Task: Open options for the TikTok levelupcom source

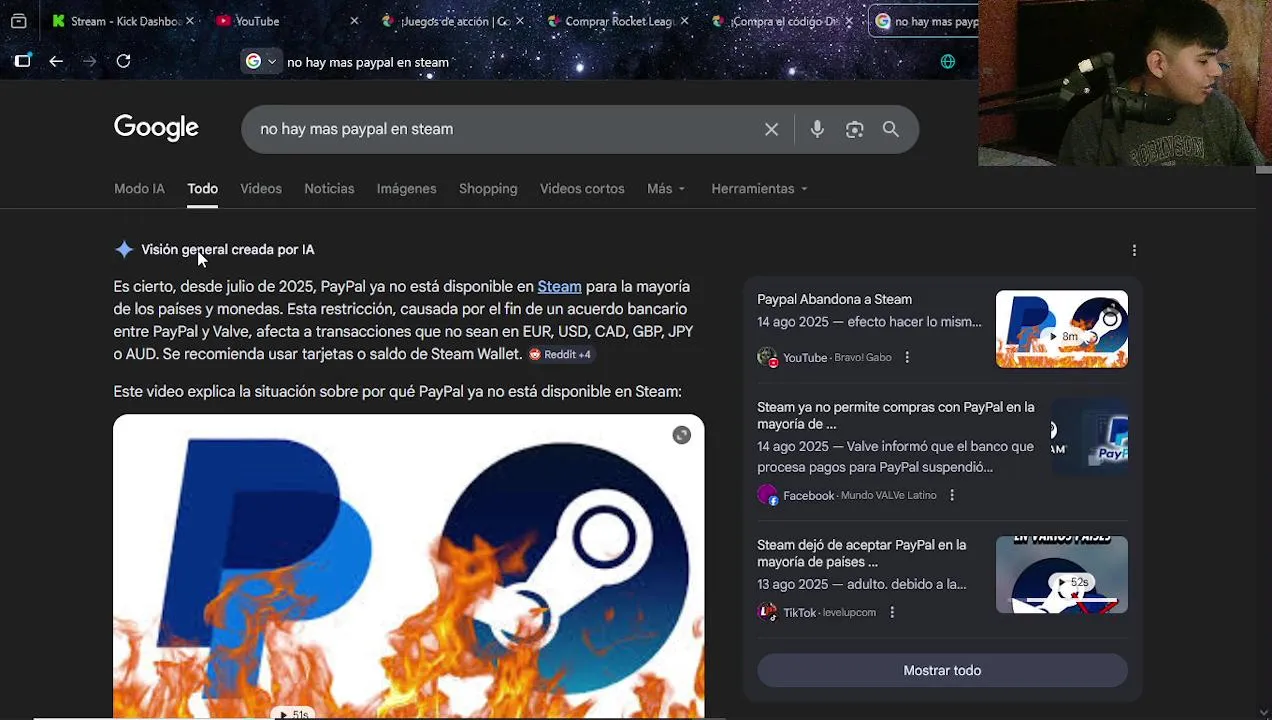Action: pos(892,612)
